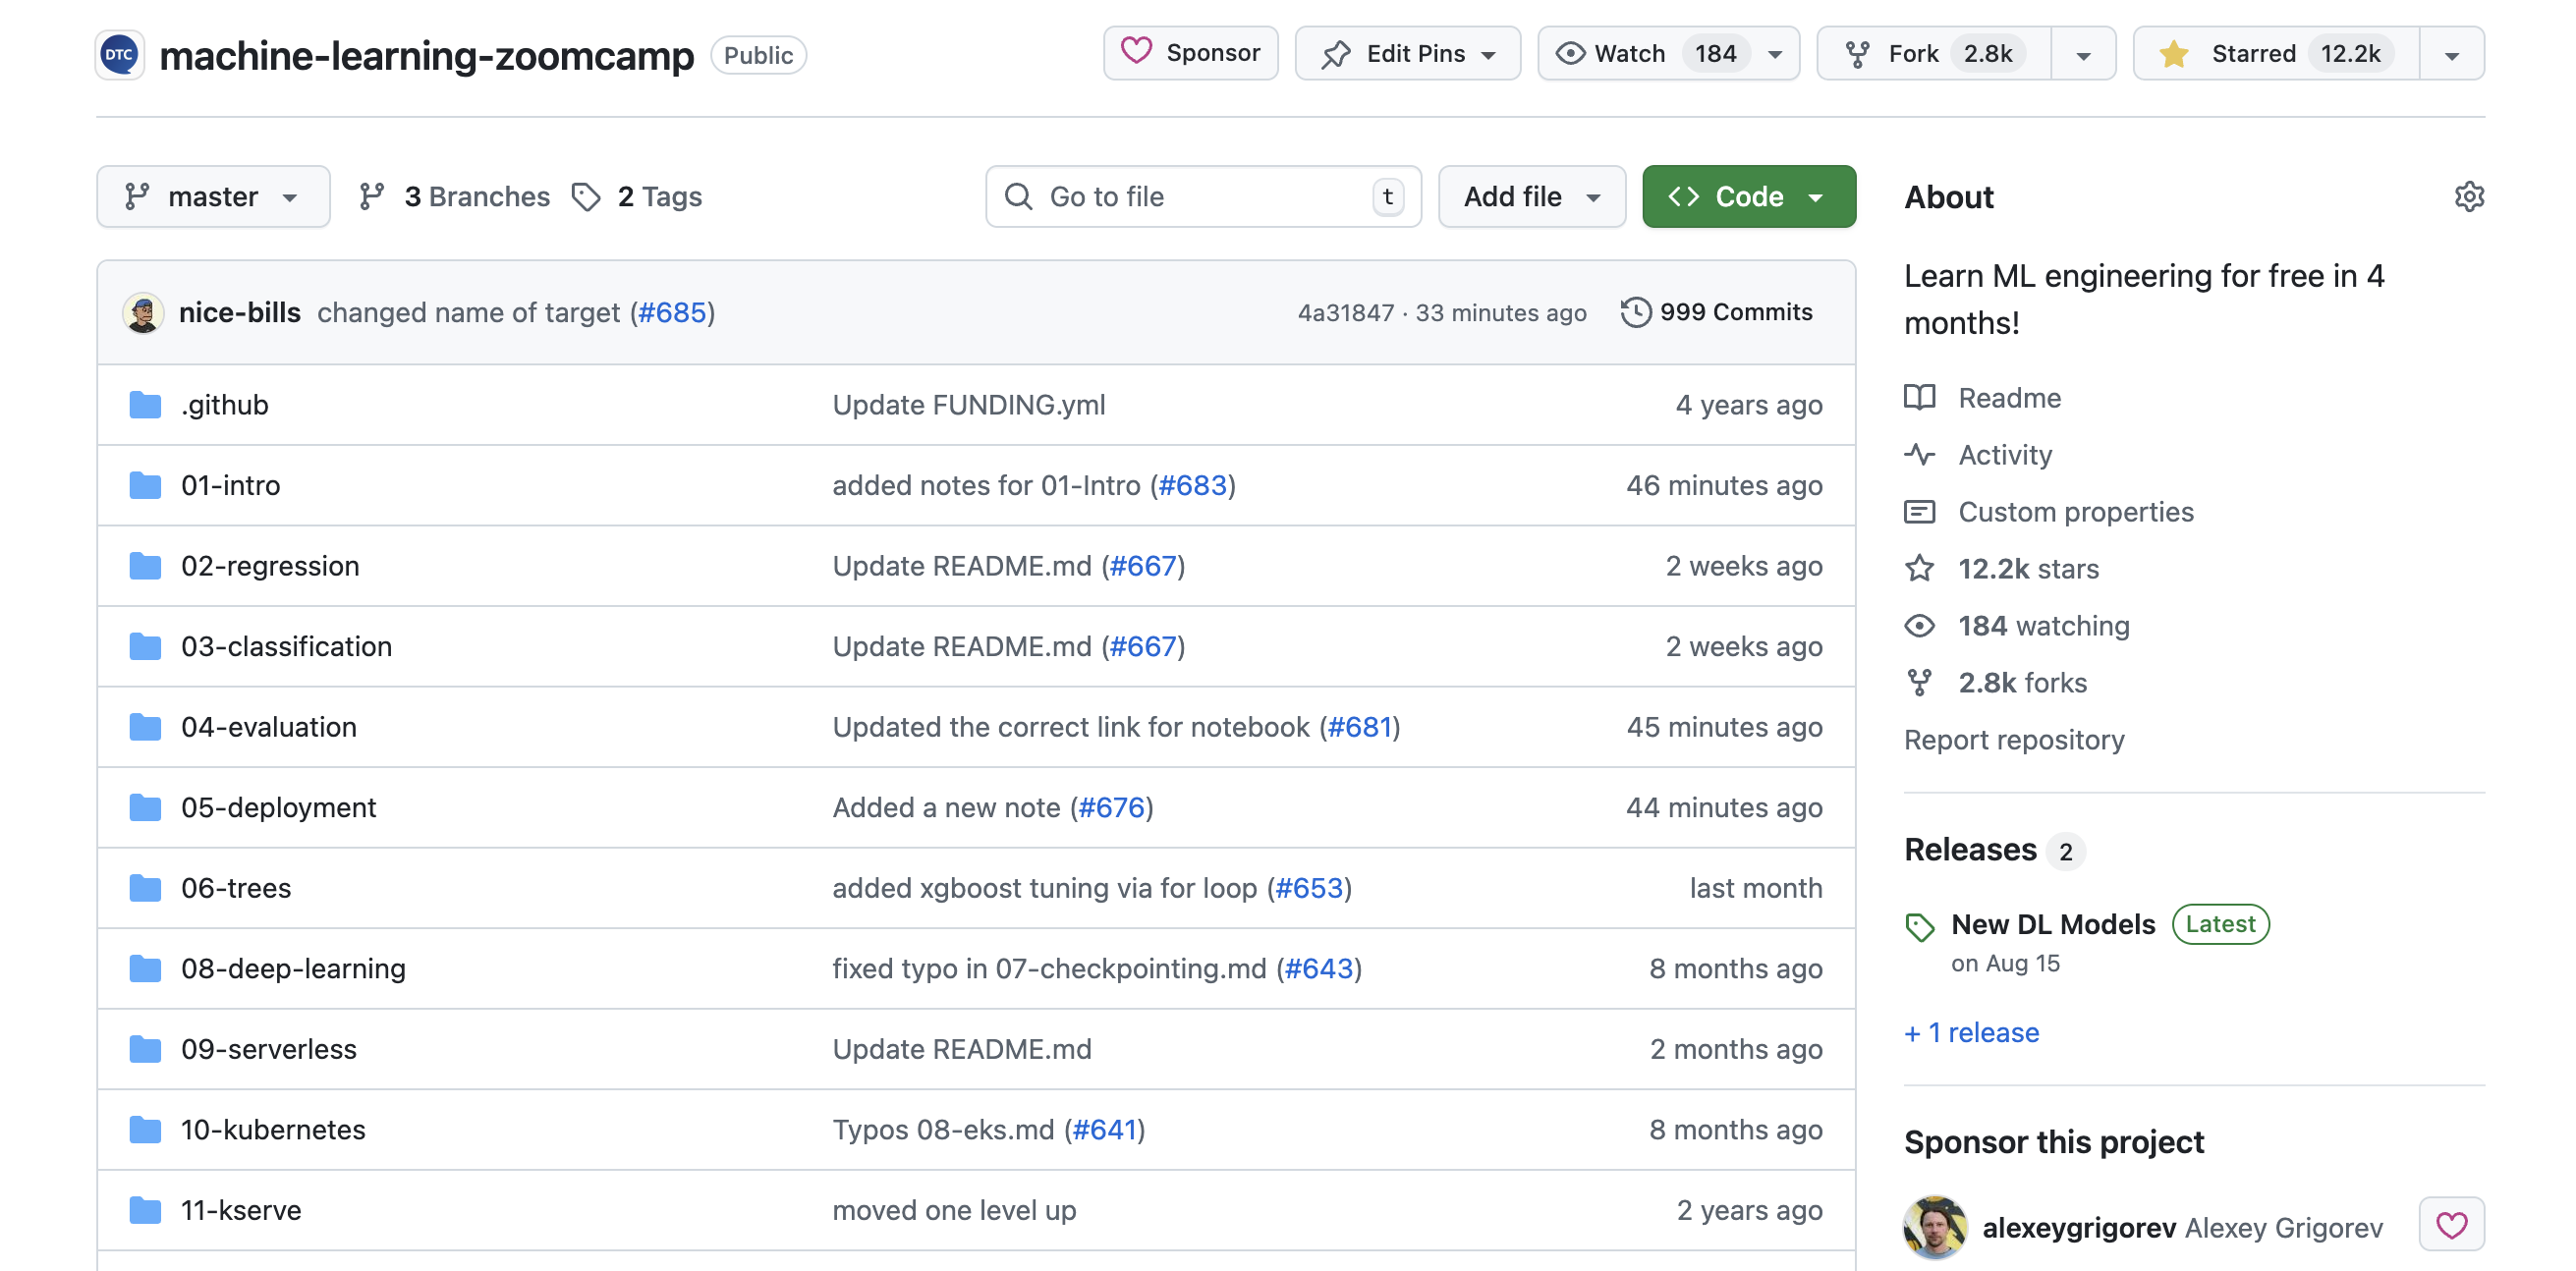This screenshot has width=2576, height=1271.
Task: Click the heart button beside alexeygrigorev
Action: click(2450, 1224)
